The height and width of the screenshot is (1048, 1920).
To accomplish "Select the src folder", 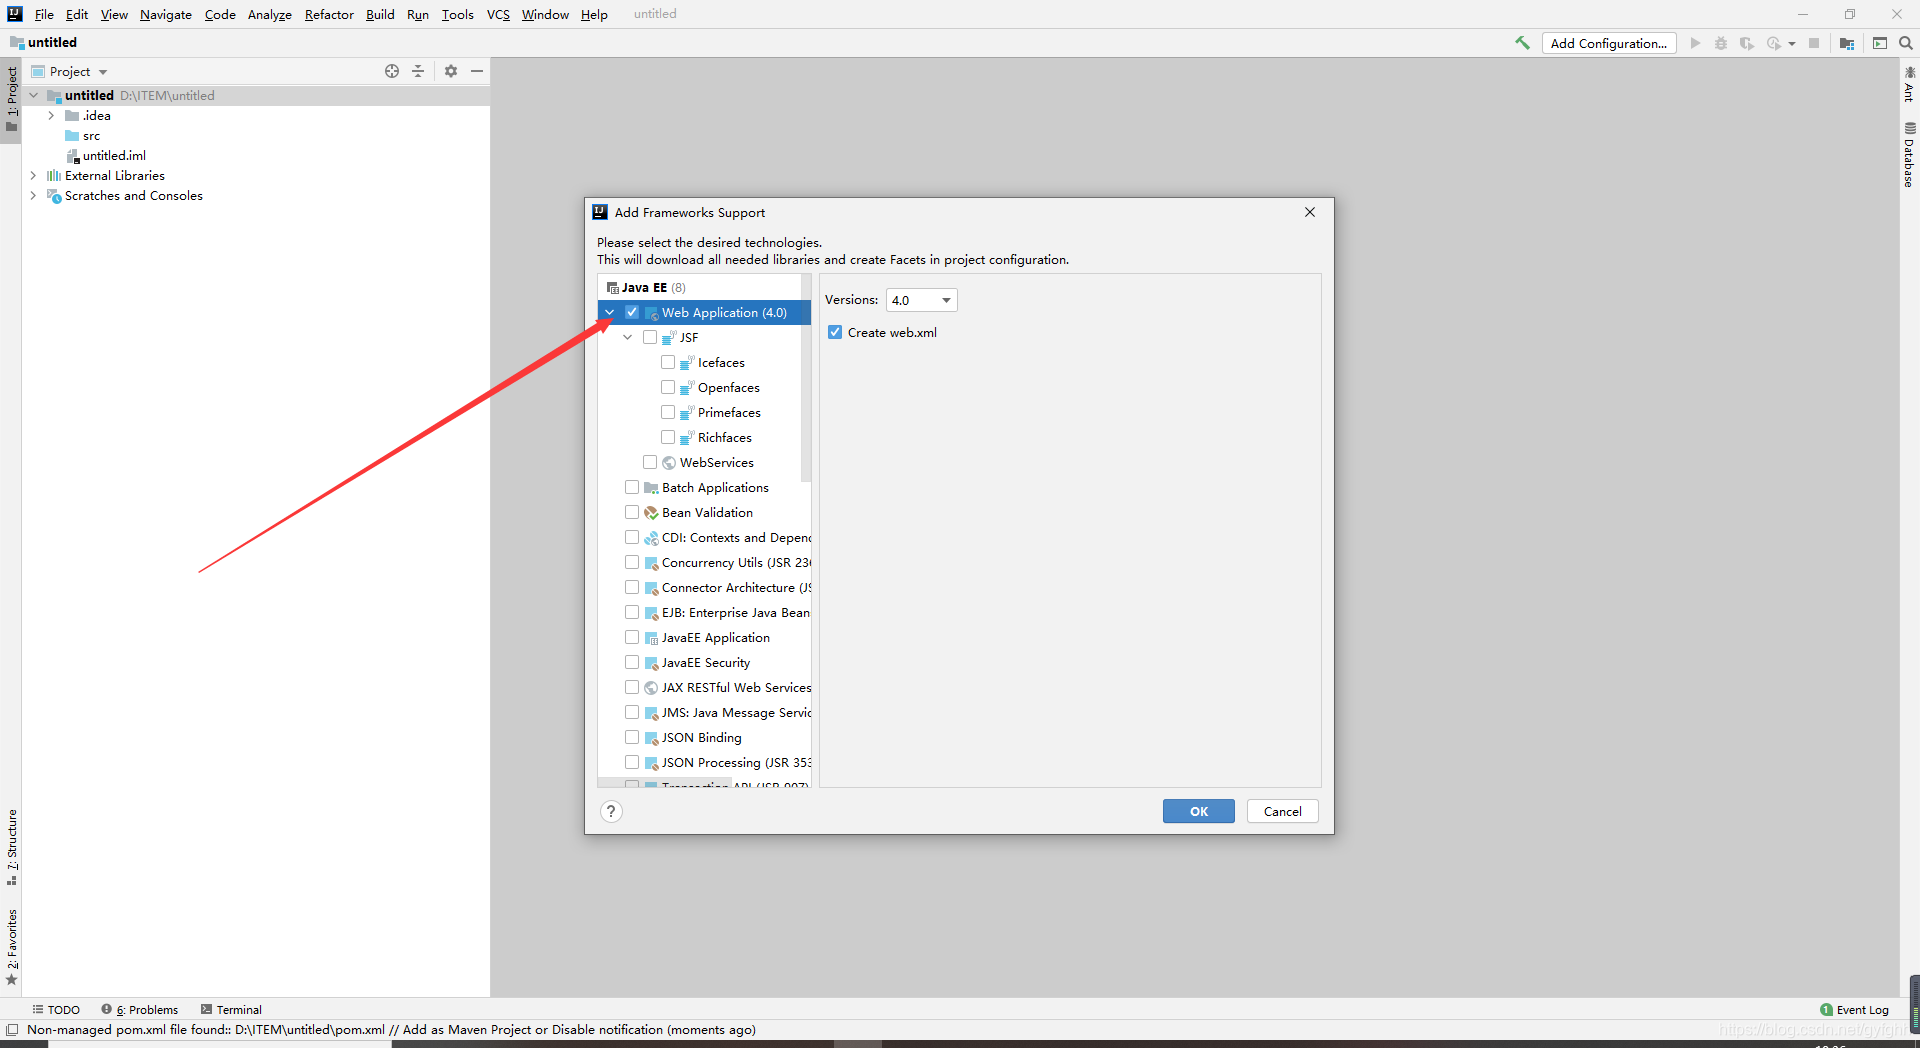I will coord(91,136).
